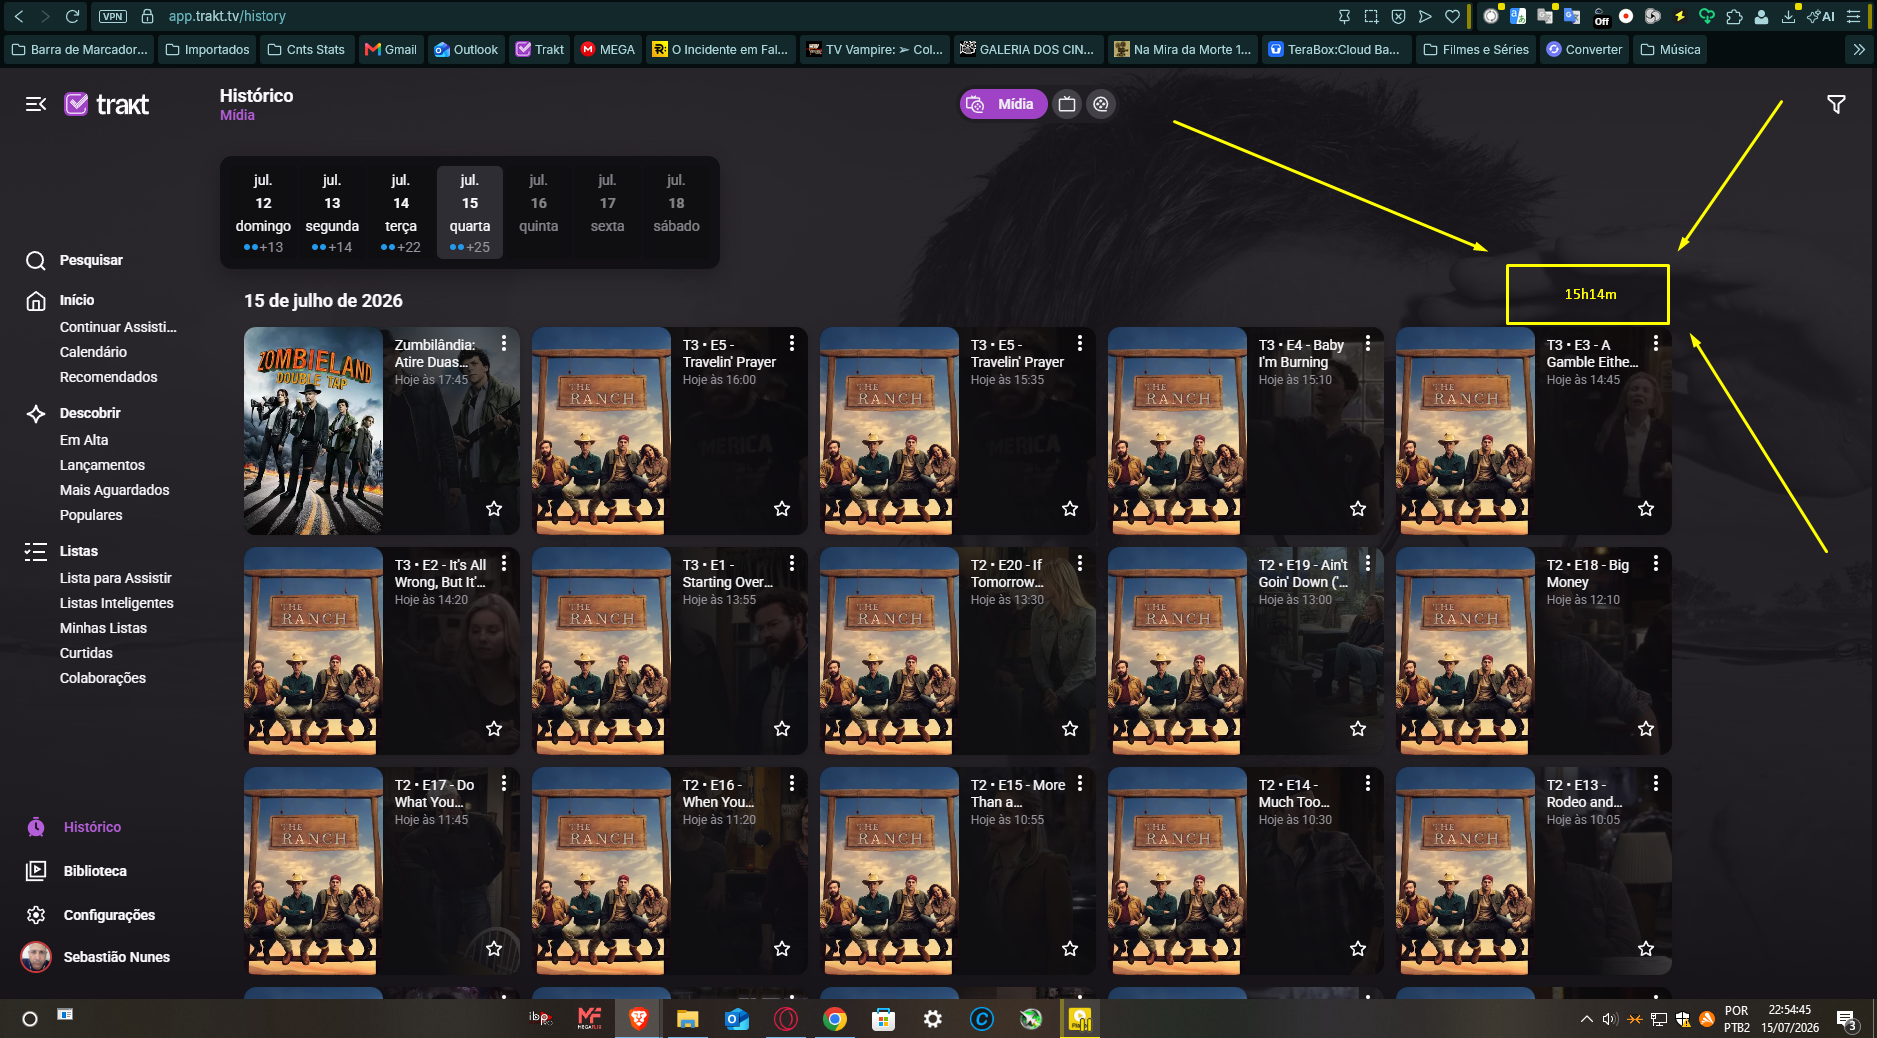Screen dimensions: 1877x1038
Task: Open Em Alta trending page
Action: coord(84,440)
